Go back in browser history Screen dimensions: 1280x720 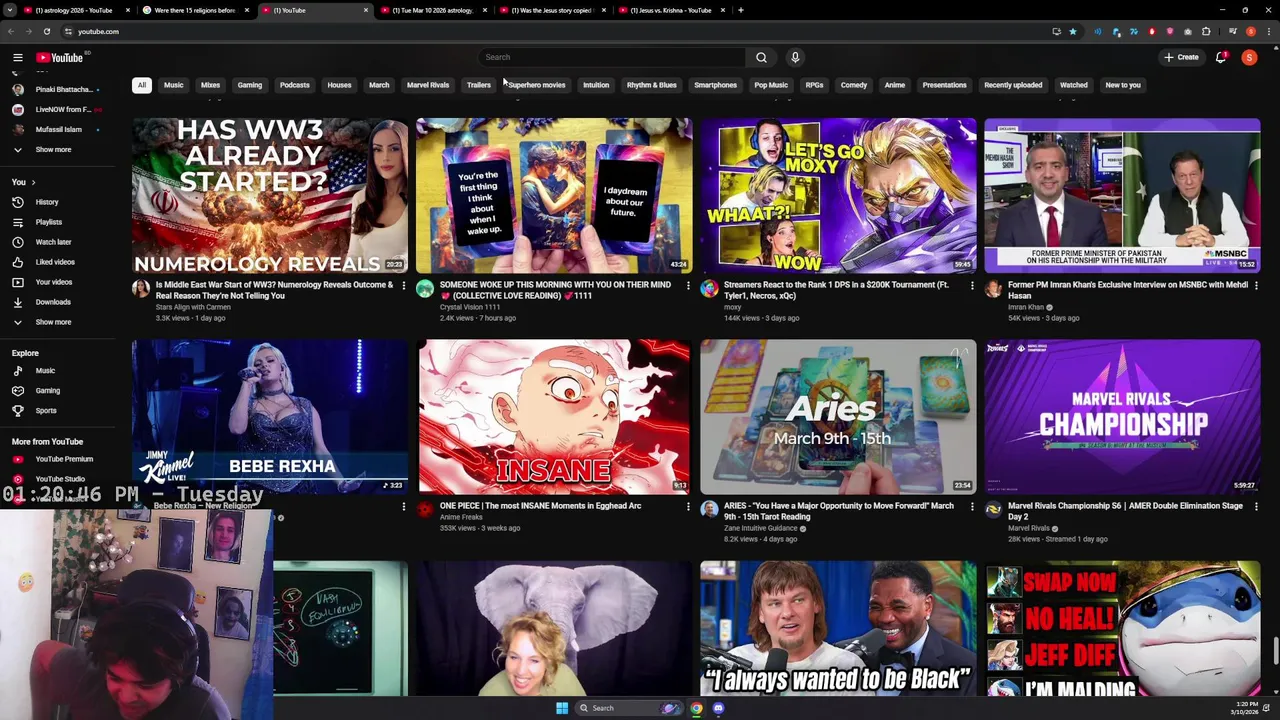(x=11, y=31)
